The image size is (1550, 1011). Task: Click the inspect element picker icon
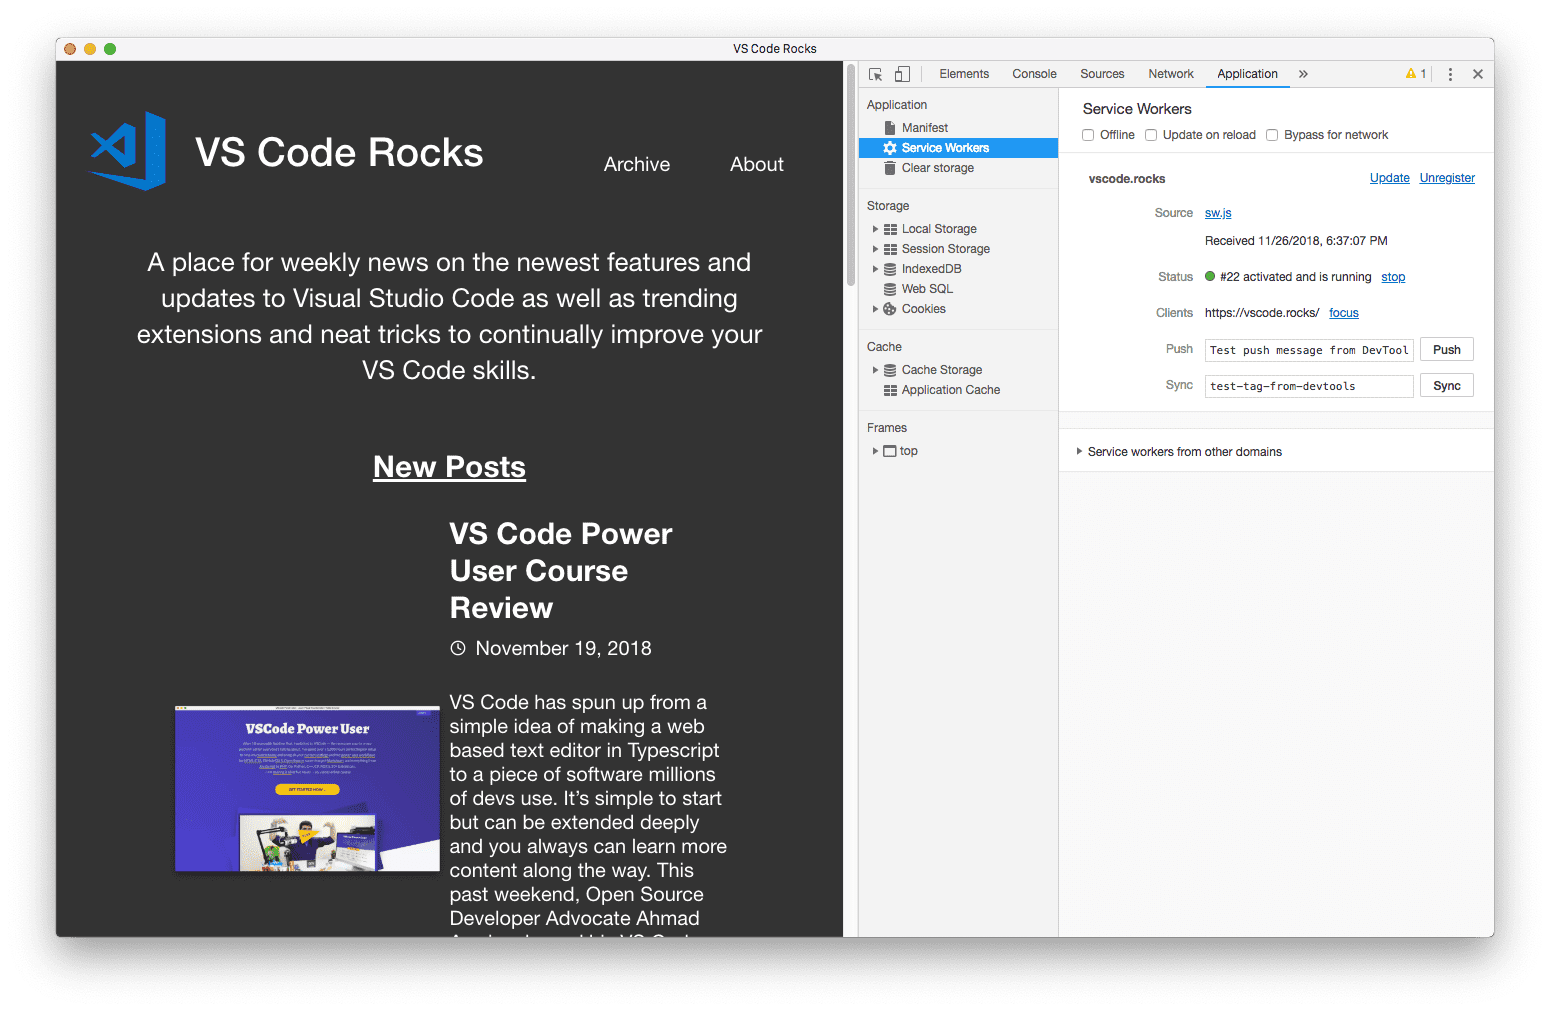click(875, 74)
